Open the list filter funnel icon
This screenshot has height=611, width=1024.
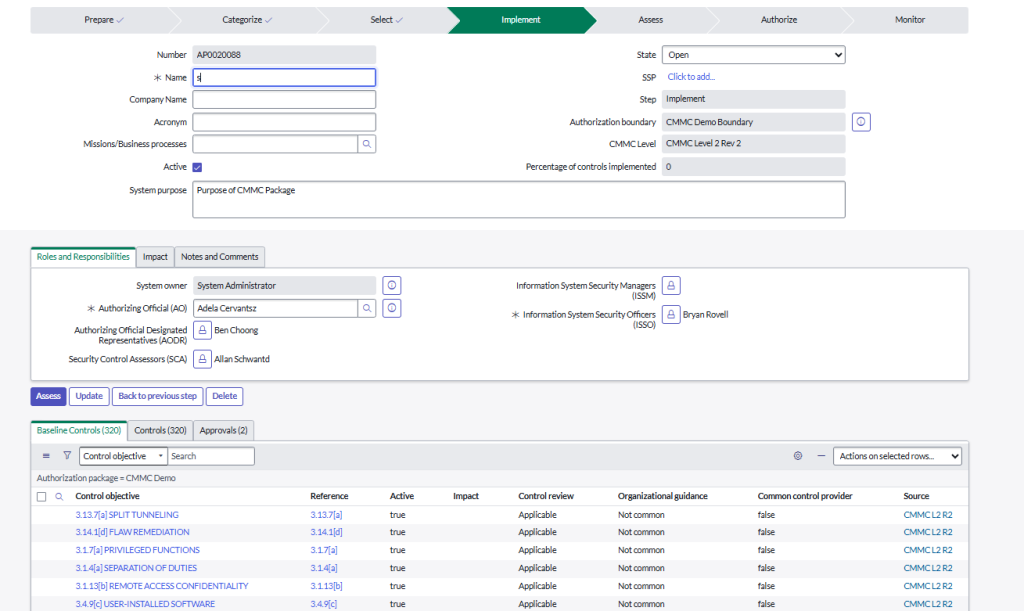click(x=67, y=456)
